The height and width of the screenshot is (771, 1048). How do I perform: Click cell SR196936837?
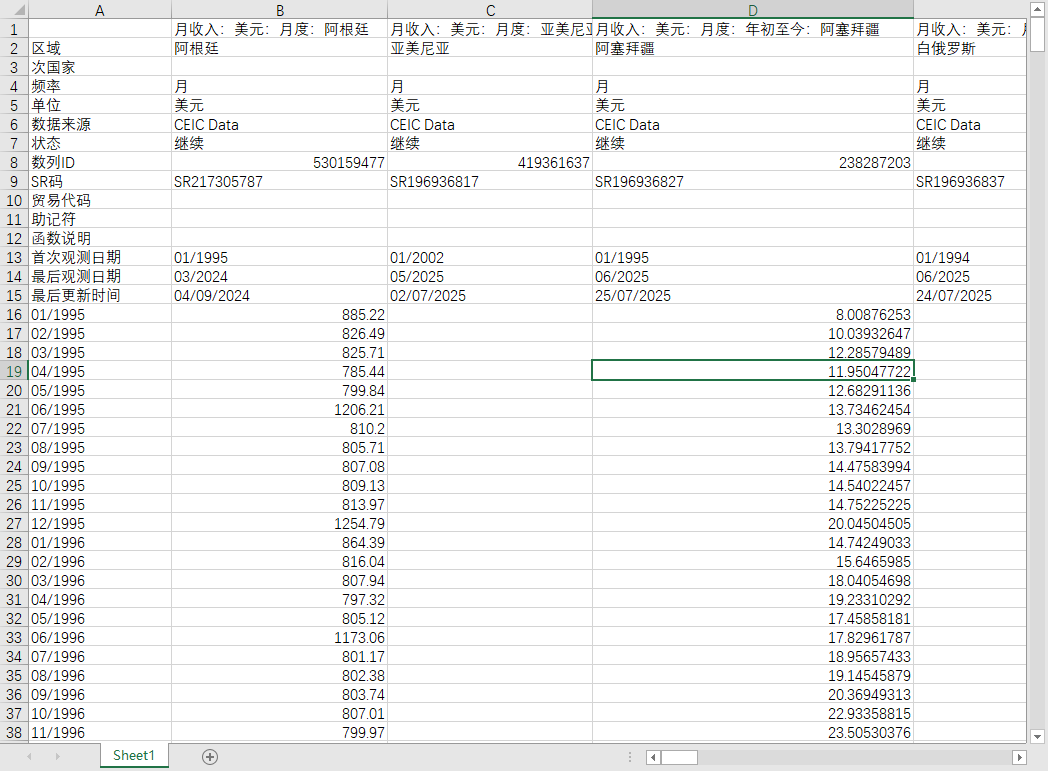[x=970, y=181]
